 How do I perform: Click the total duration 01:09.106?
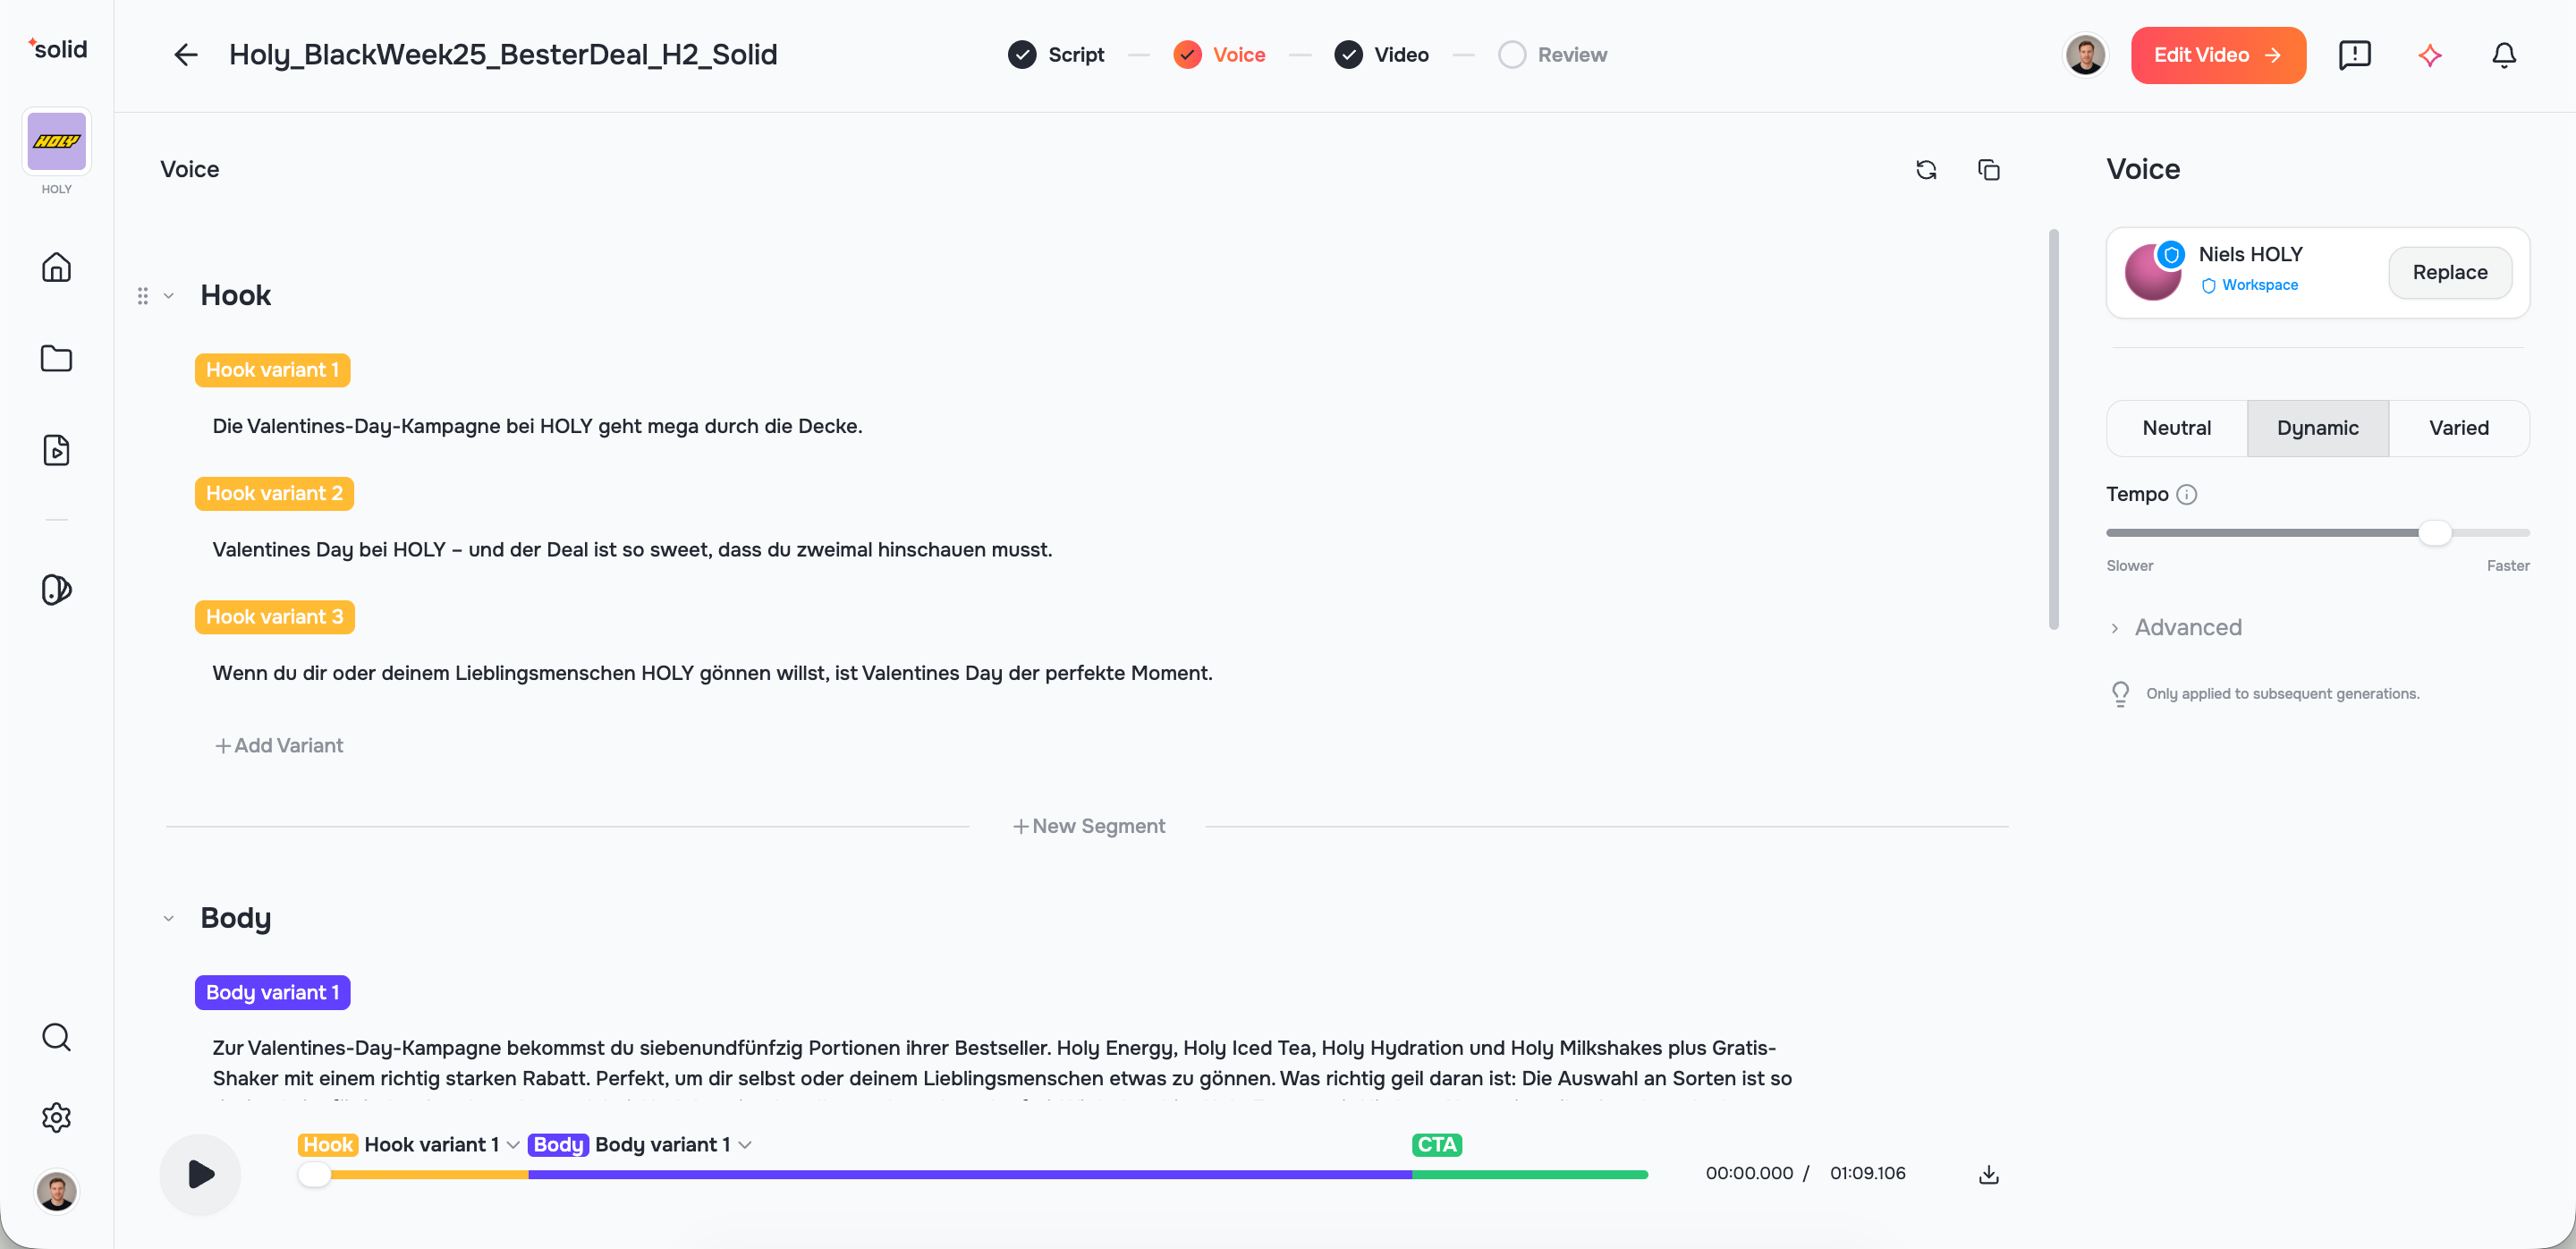tap(1867, 1173)
